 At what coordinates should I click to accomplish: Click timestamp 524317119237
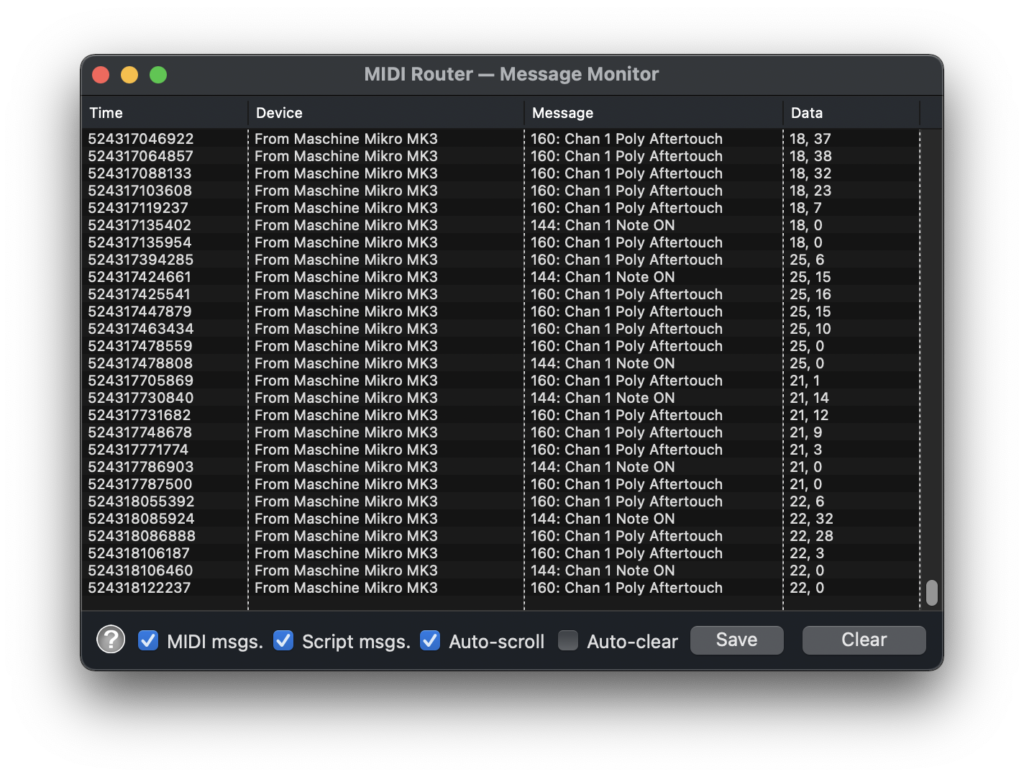coord(138,208)
